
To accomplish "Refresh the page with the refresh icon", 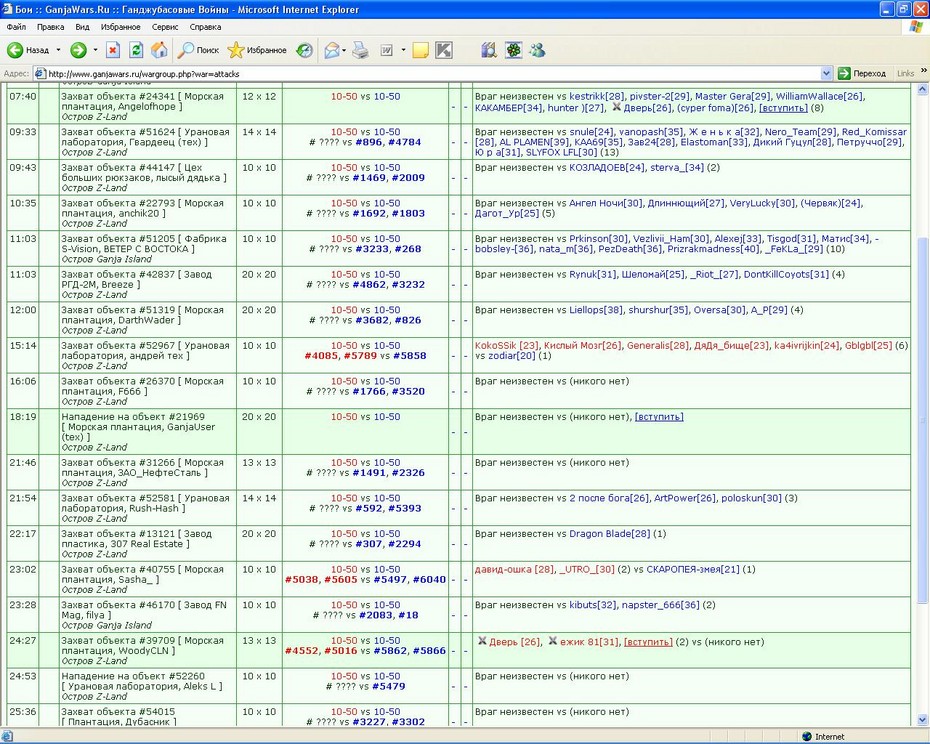I will coord(136,50).
